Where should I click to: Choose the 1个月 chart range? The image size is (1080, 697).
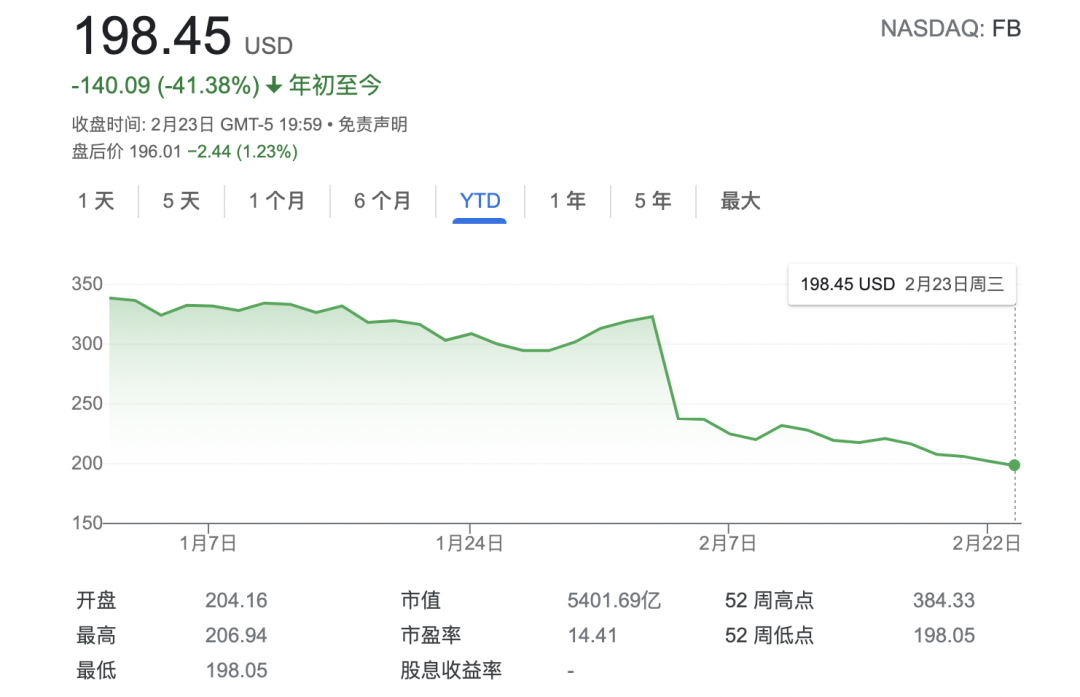[277, 201]
